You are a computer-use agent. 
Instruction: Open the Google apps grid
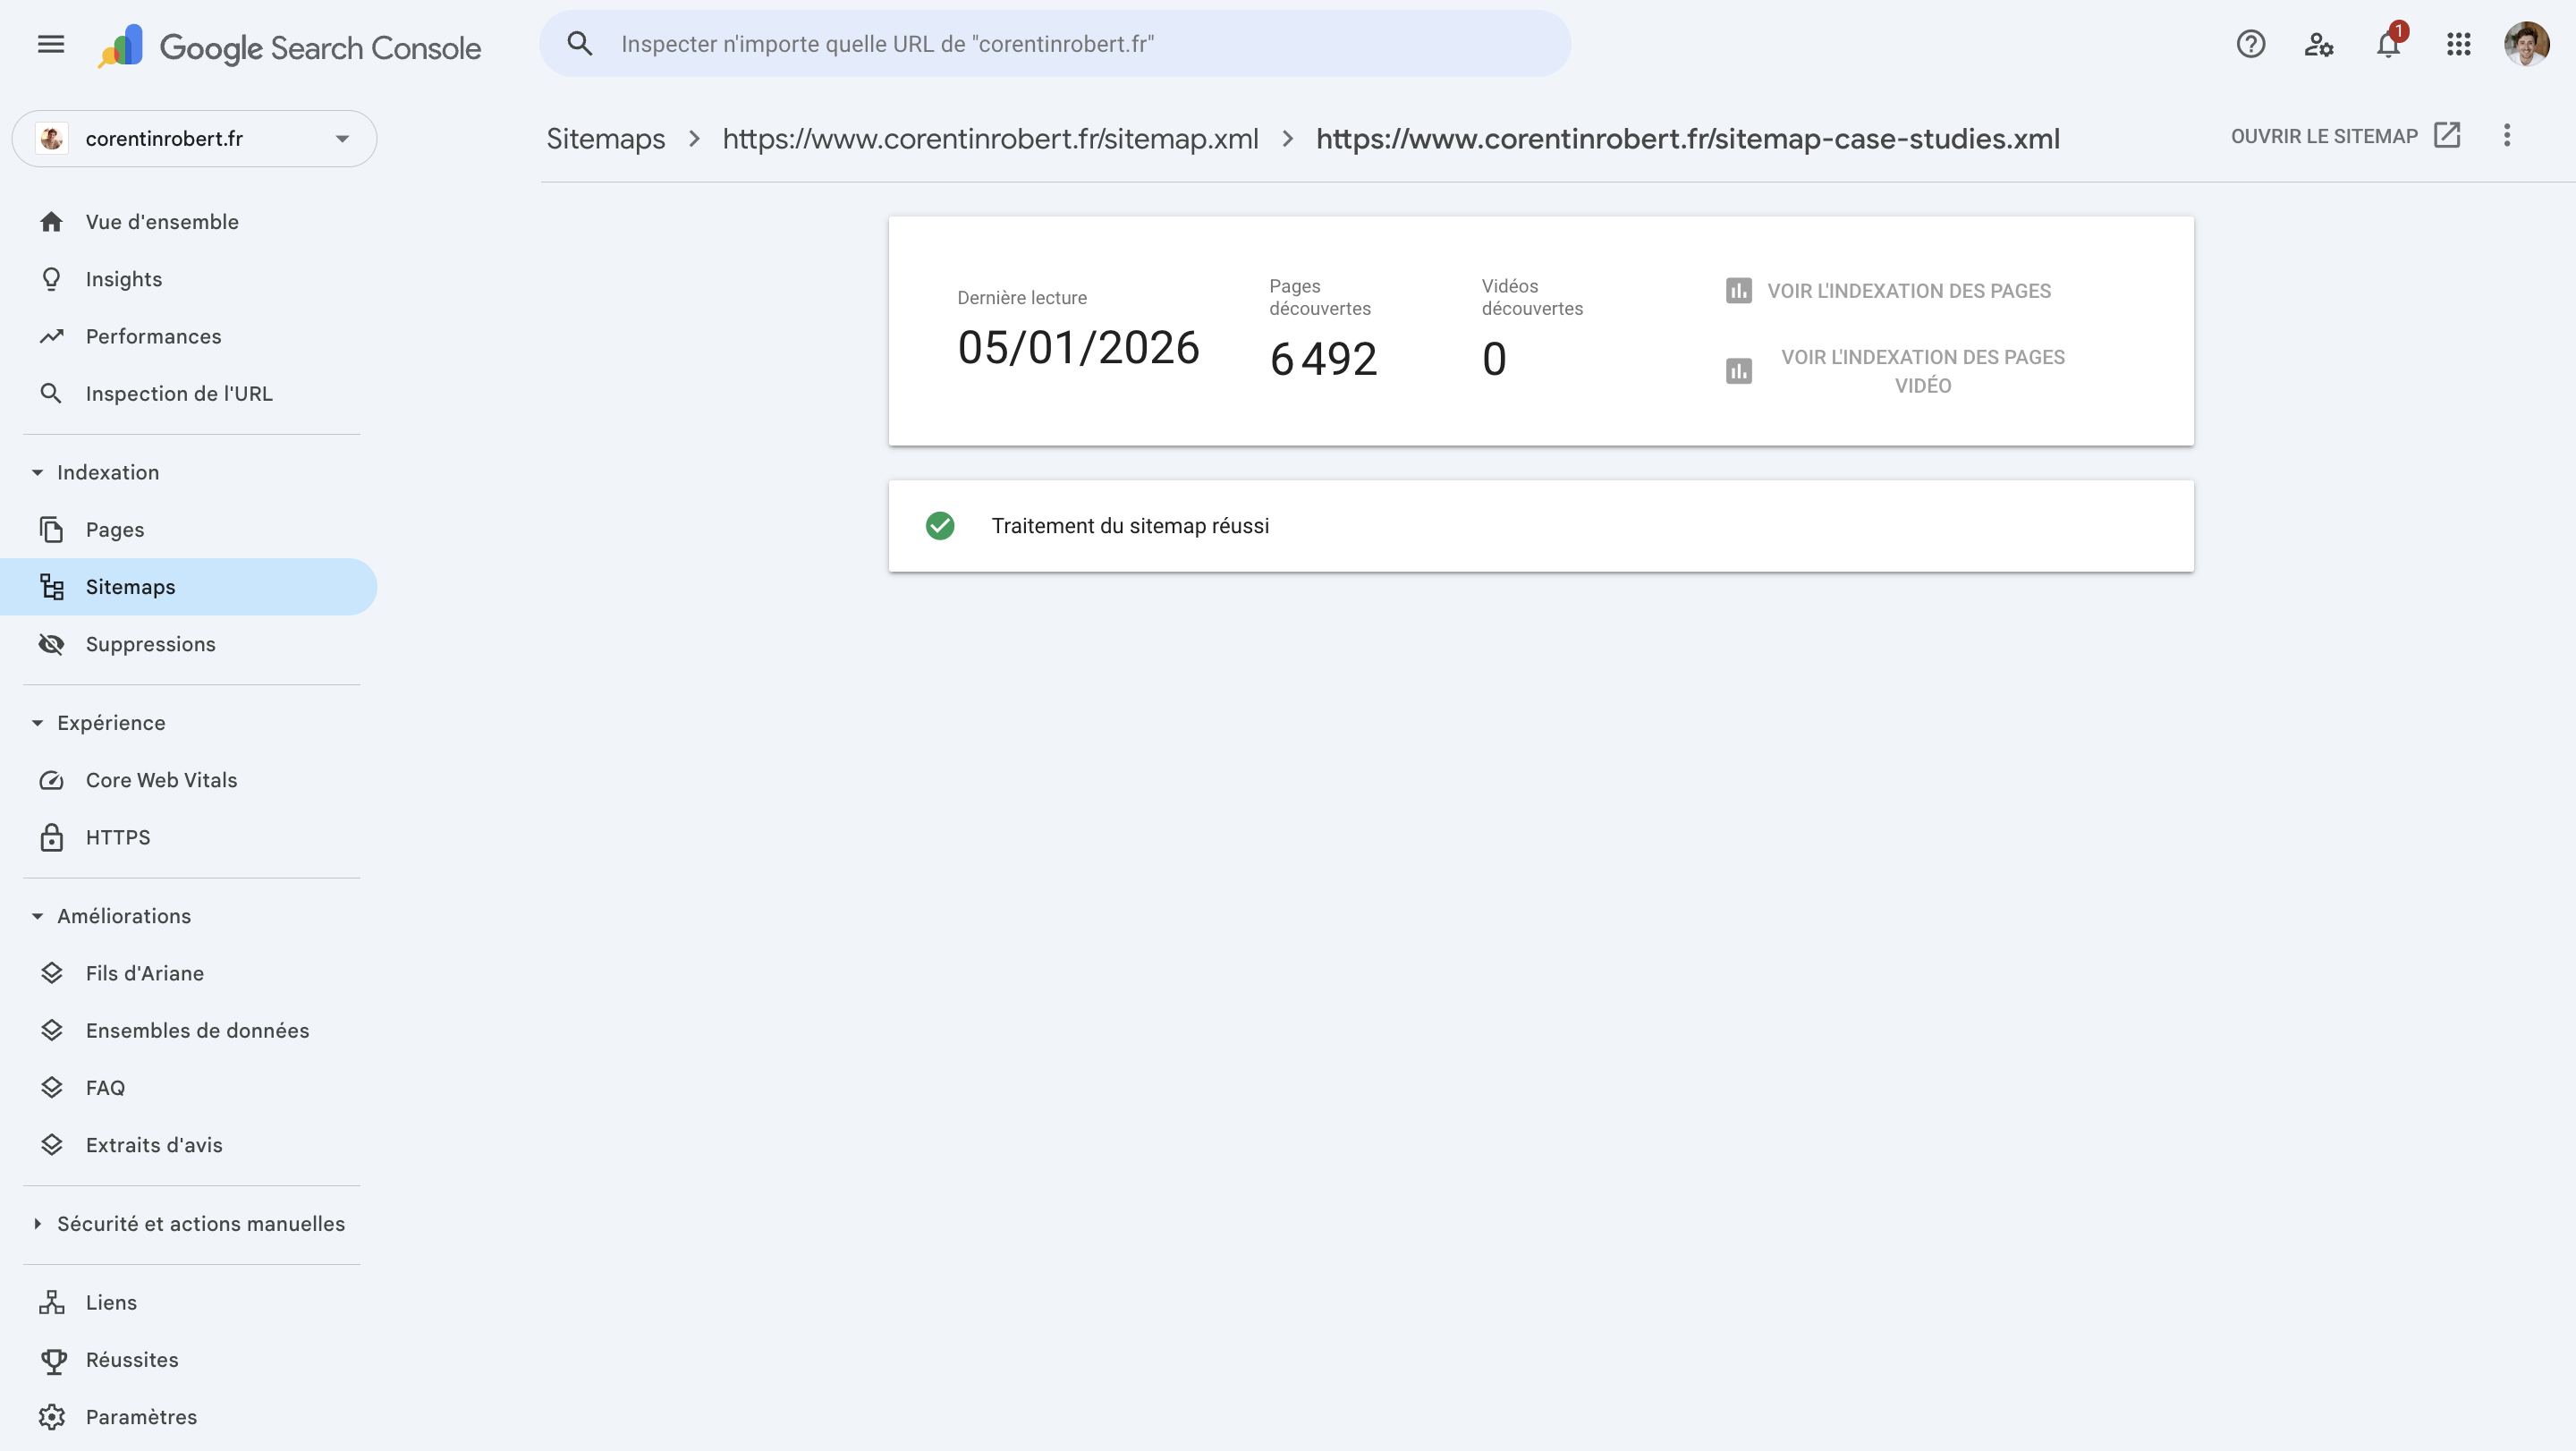[2458, 44]
